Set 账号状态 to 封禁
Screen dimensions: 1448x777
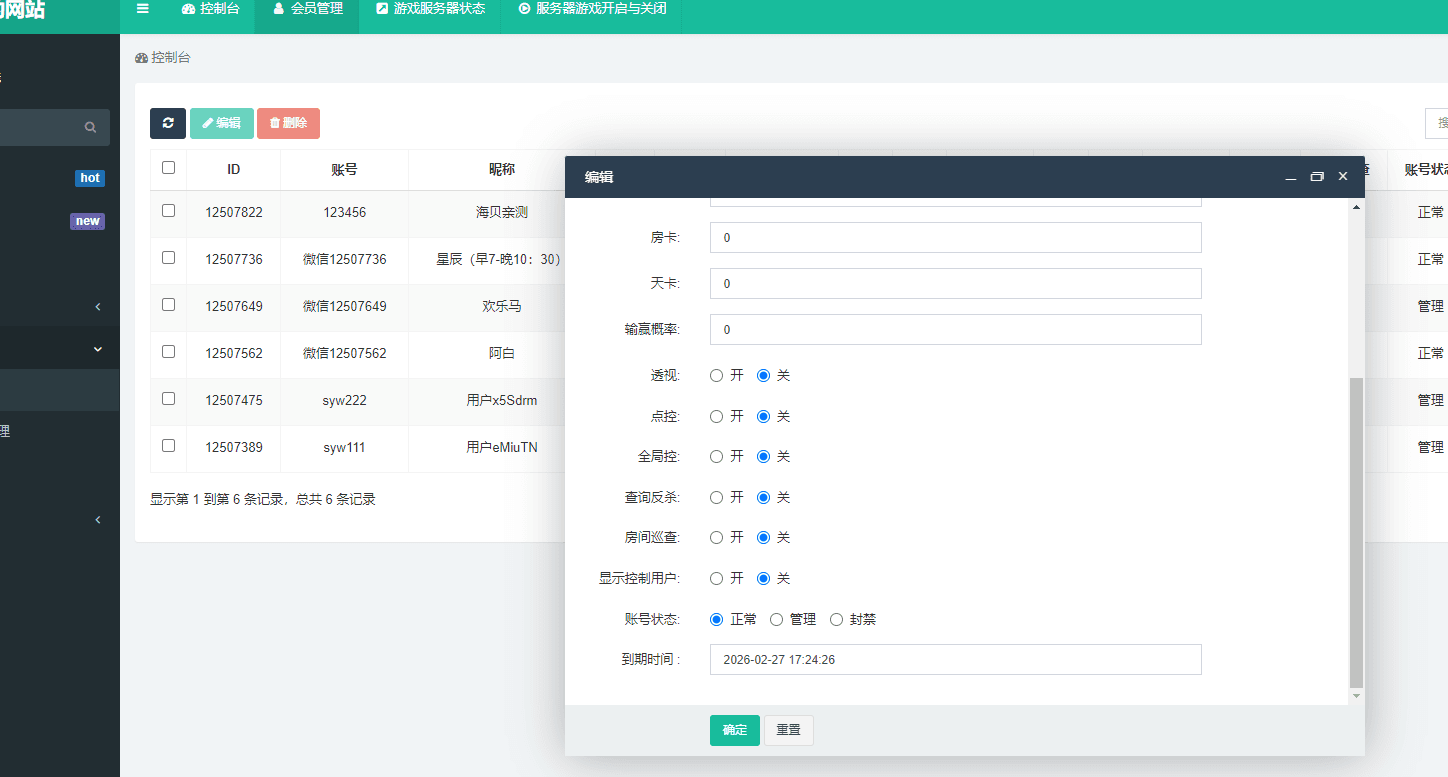(837, 620)
